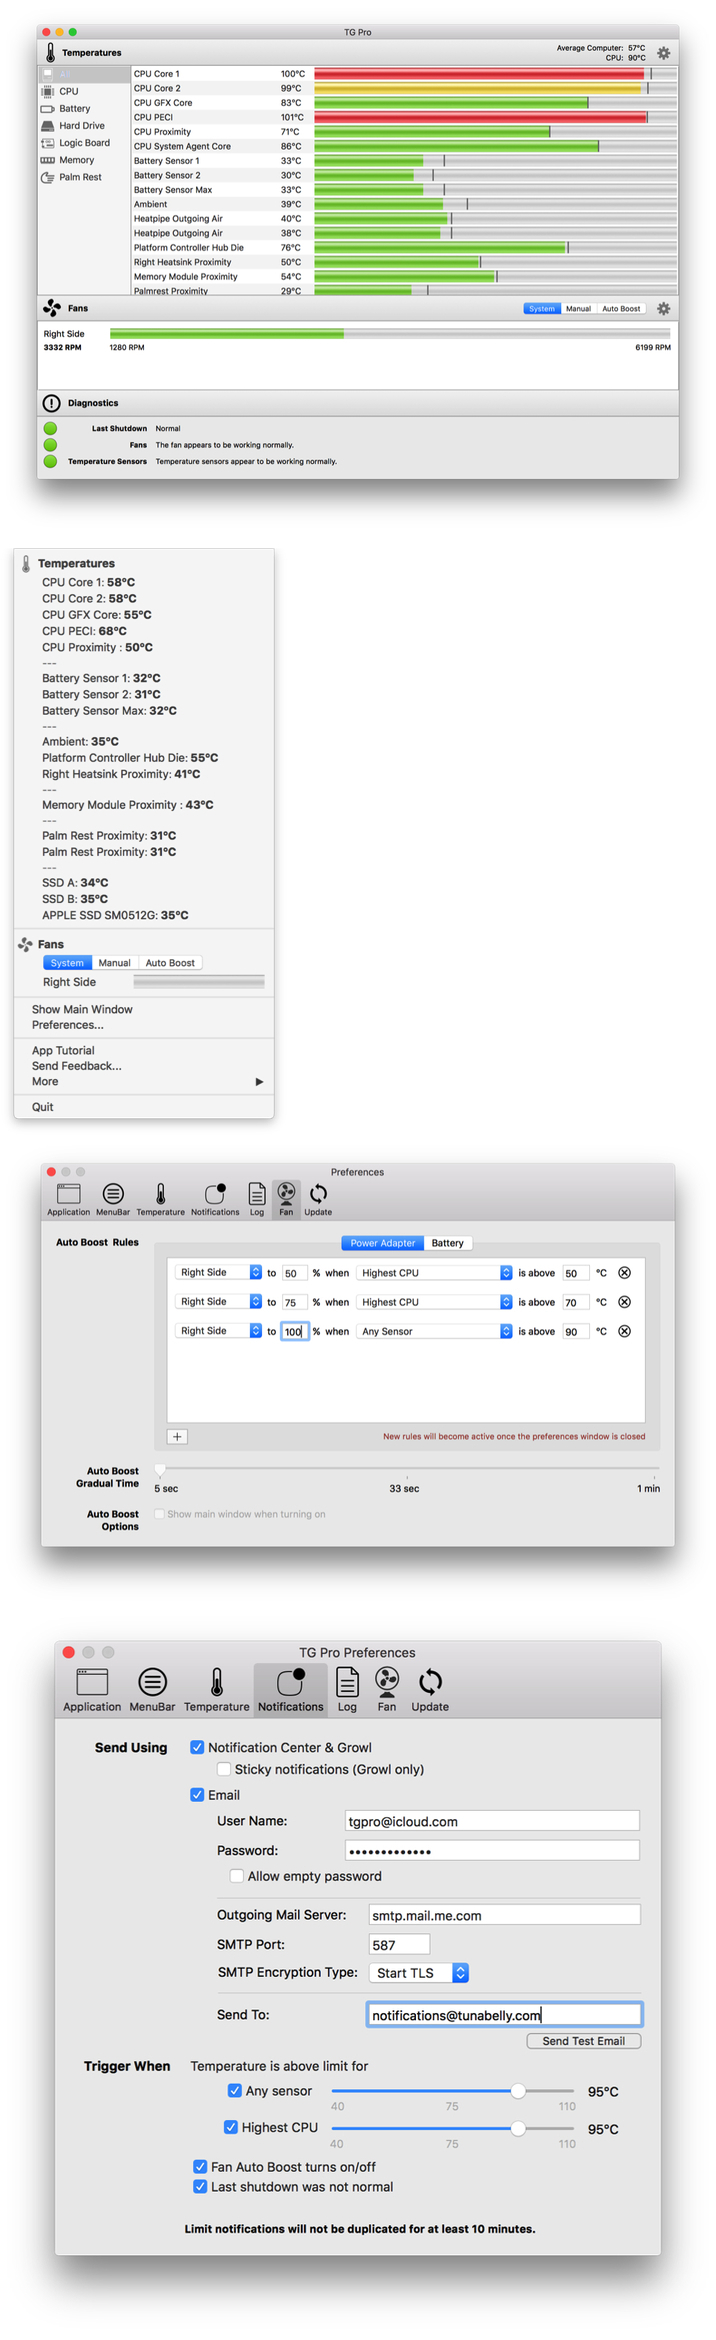Viewport: 716px width, 2340px height.
Task: Adjust the Highest CPU temperature limit slider
Action: click(x=518, y=2128)
